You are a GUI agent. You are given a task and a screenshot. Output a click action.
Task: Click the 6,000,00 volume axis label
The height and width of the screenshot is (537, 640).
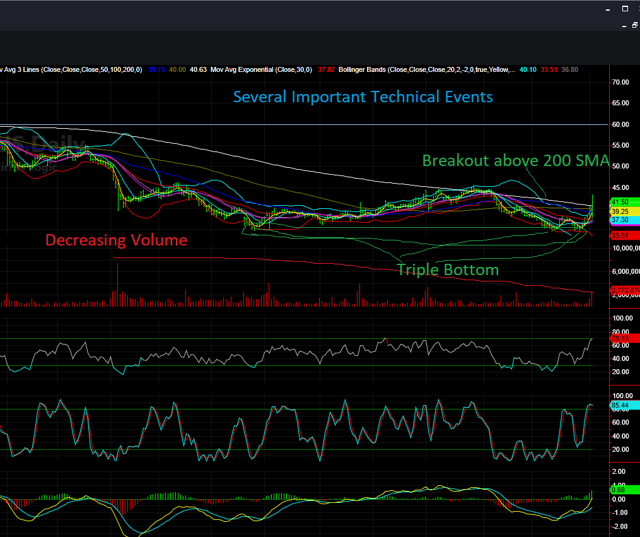625,272
